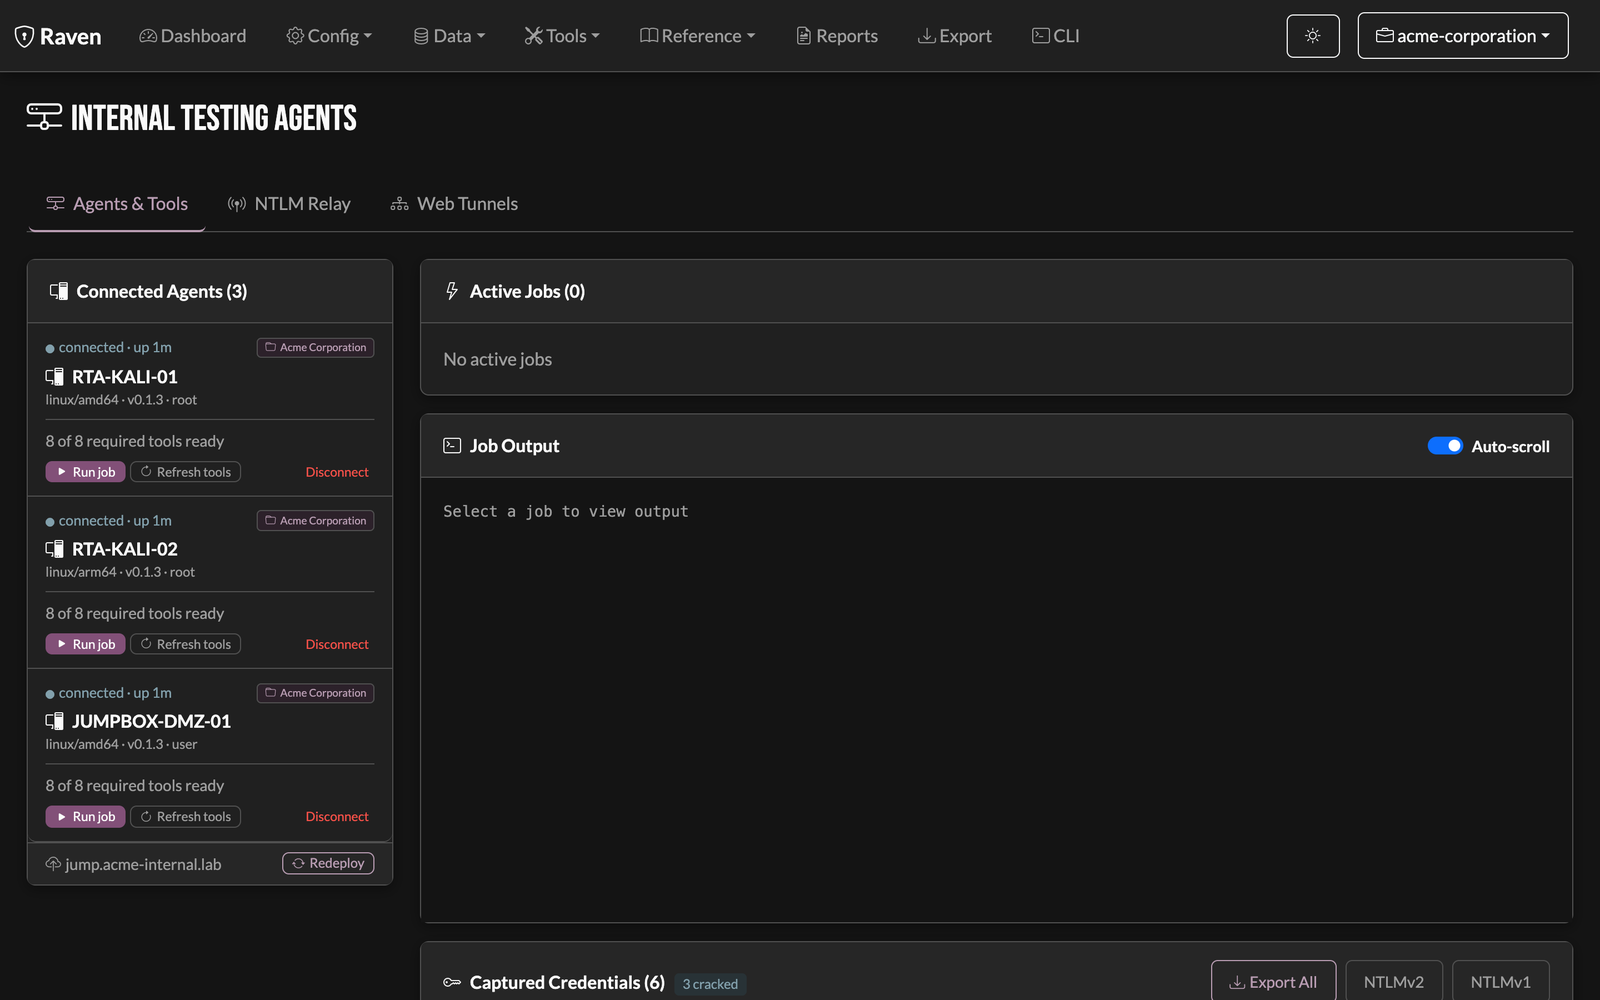Click the status dot for RTA-KALI-01
The width and height of the screenshot is (1600, 1000).
50,349
